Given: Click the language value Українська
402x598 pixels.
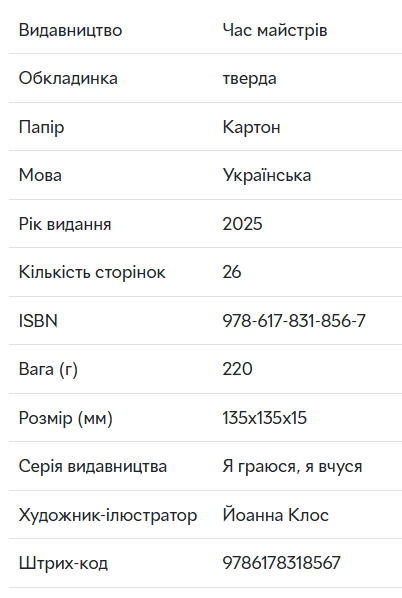Looking at the screenshot, I should [x=267, y=175].
